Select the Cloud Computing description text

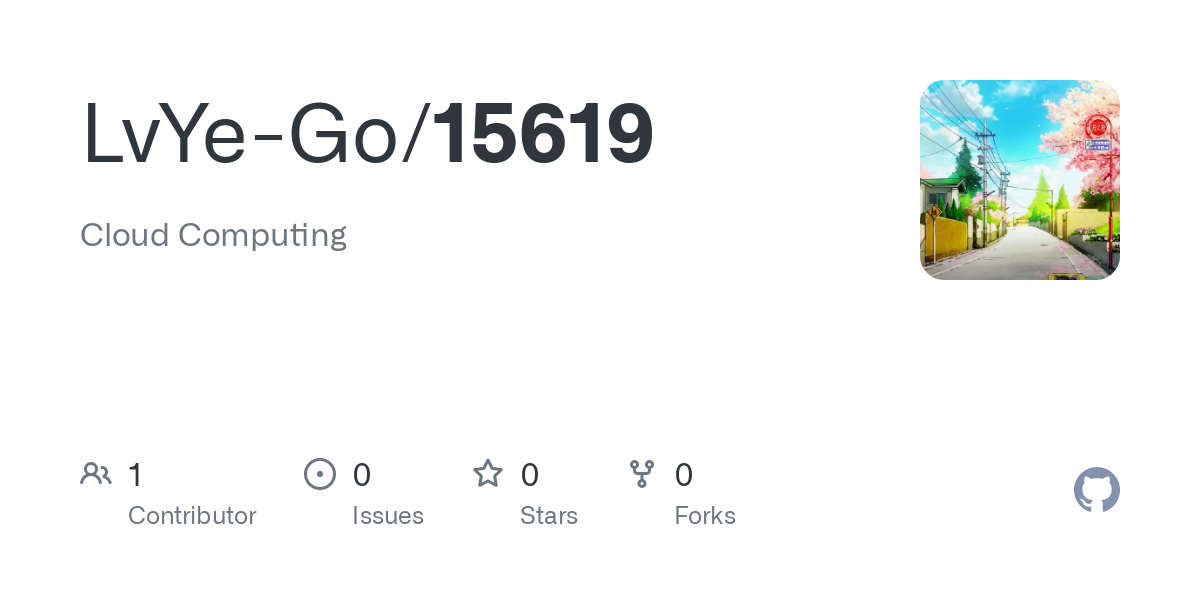point(213,236)
